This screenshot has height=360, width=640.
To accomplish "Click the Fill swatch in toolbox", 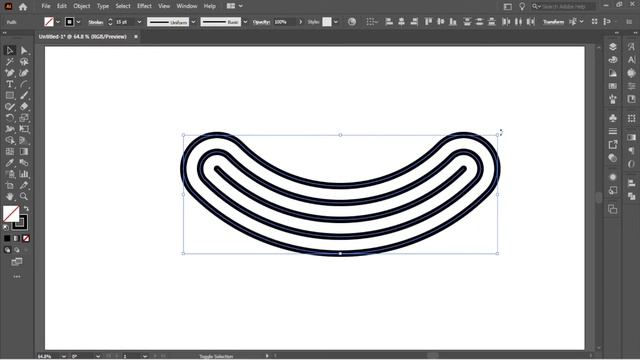I will coord(10,213).
